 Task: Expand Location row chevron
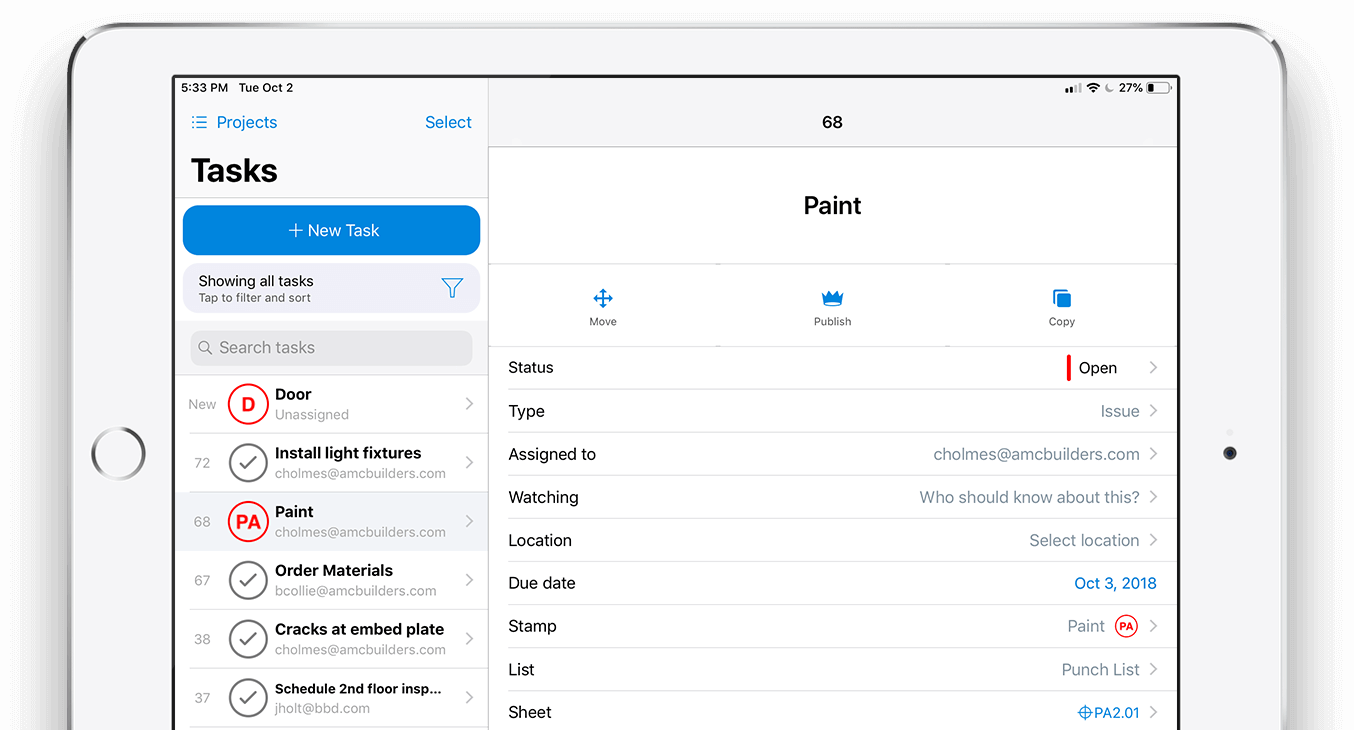[x=1153, y=540]
